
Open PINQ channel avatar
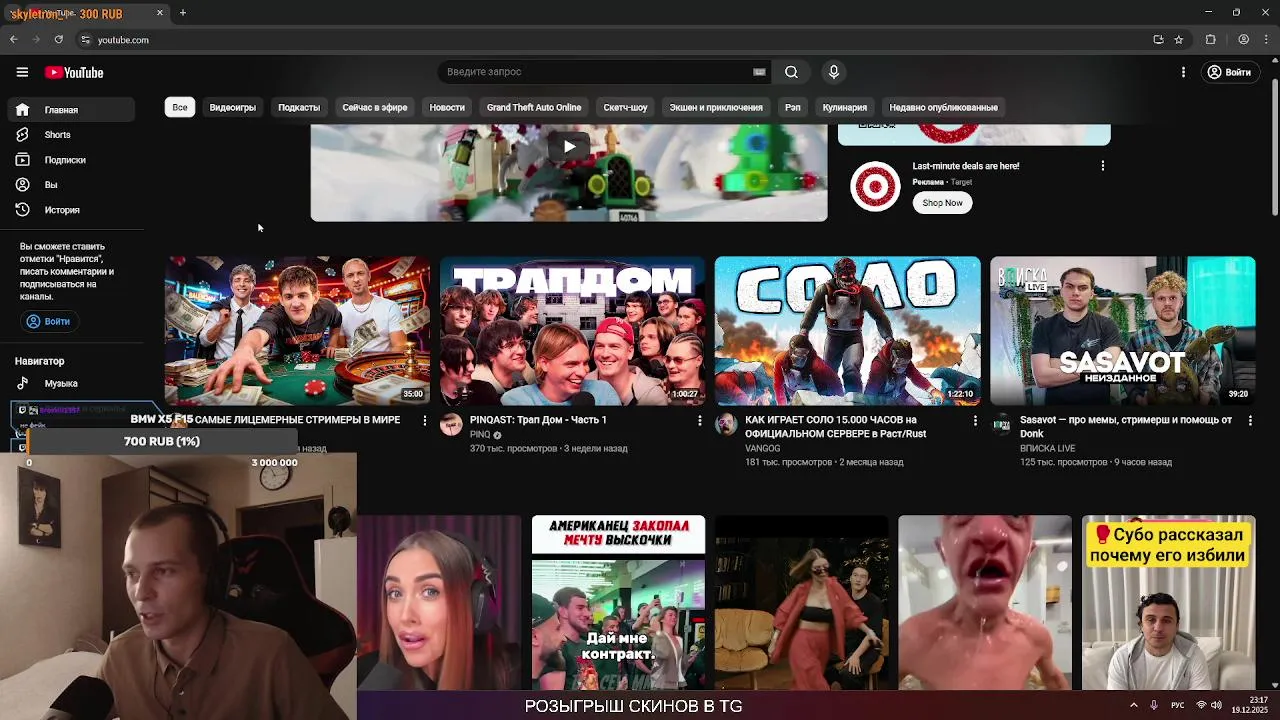451,424
